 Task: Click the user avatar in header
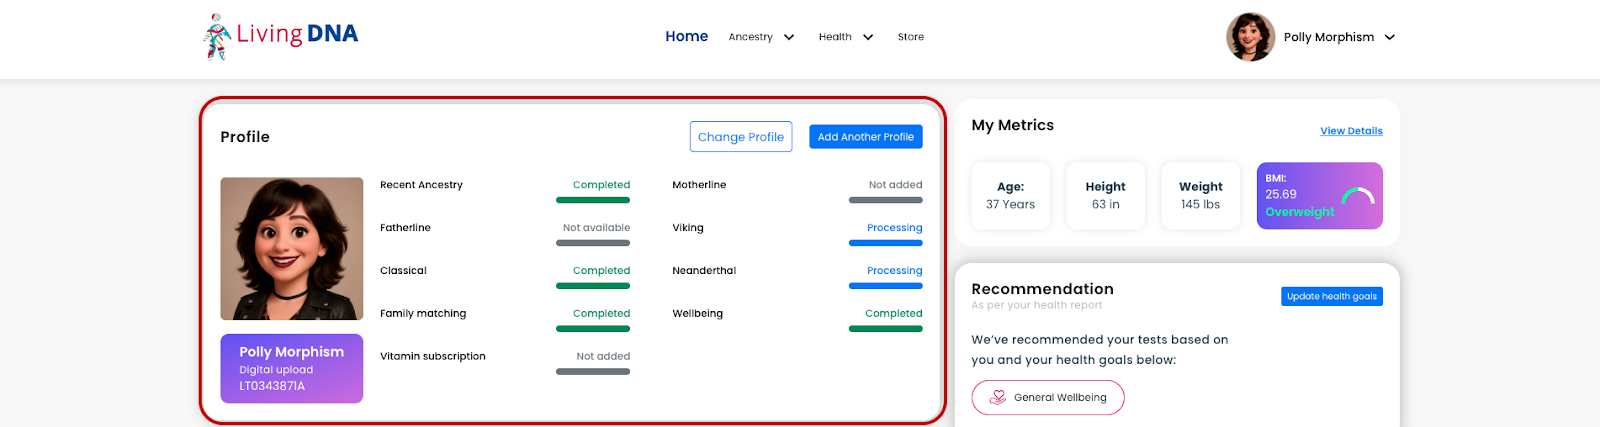coord(1250,37)
